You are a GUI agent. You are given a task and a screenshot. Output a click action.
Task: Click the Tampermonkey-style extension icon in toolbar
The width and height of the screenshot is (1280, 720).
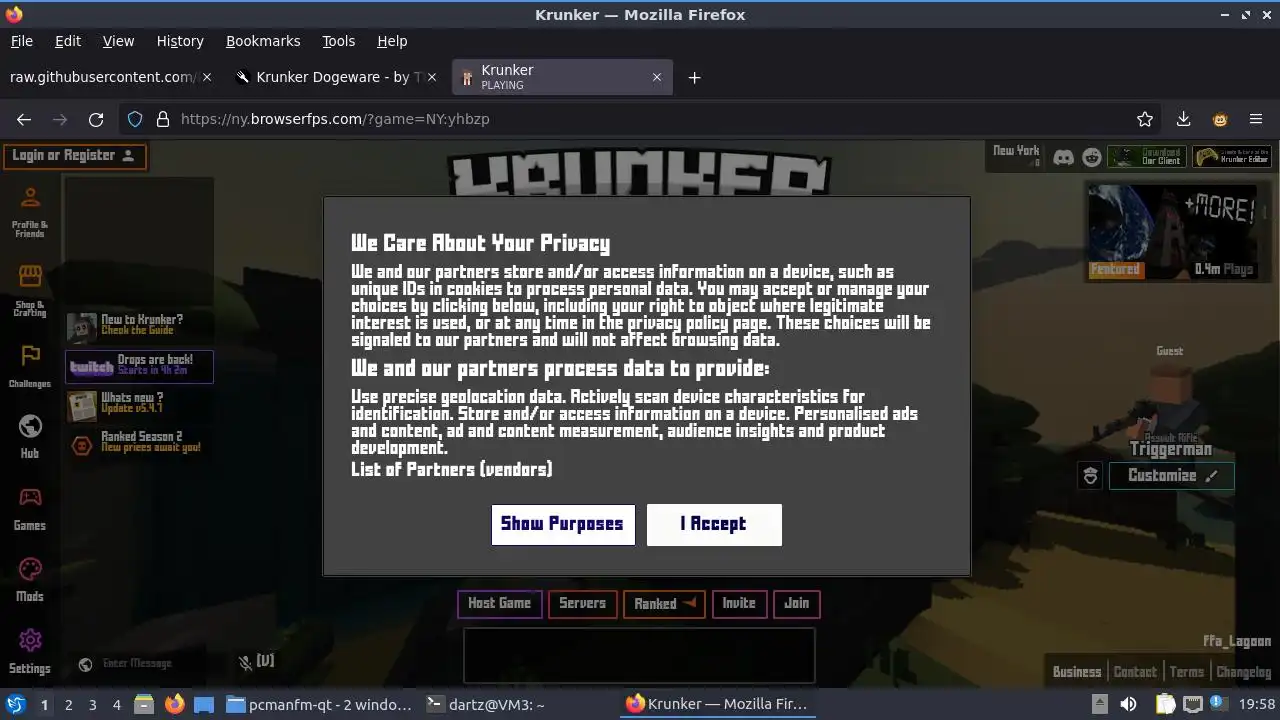(x=1220, y=119)
